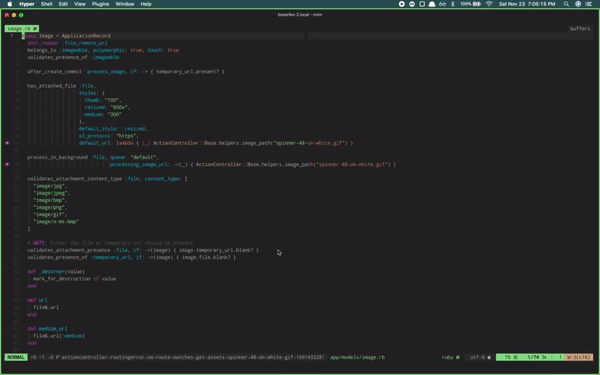Click the mark_for_destruction if value line

pos(75,279)
